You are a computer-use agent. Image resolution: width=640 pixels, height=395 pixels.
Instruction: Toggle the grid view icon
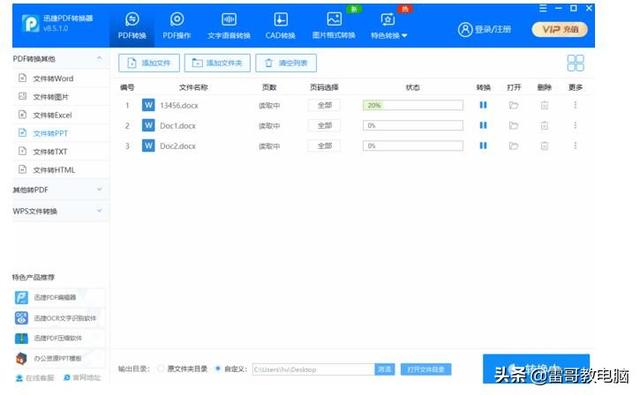point(576,63)
